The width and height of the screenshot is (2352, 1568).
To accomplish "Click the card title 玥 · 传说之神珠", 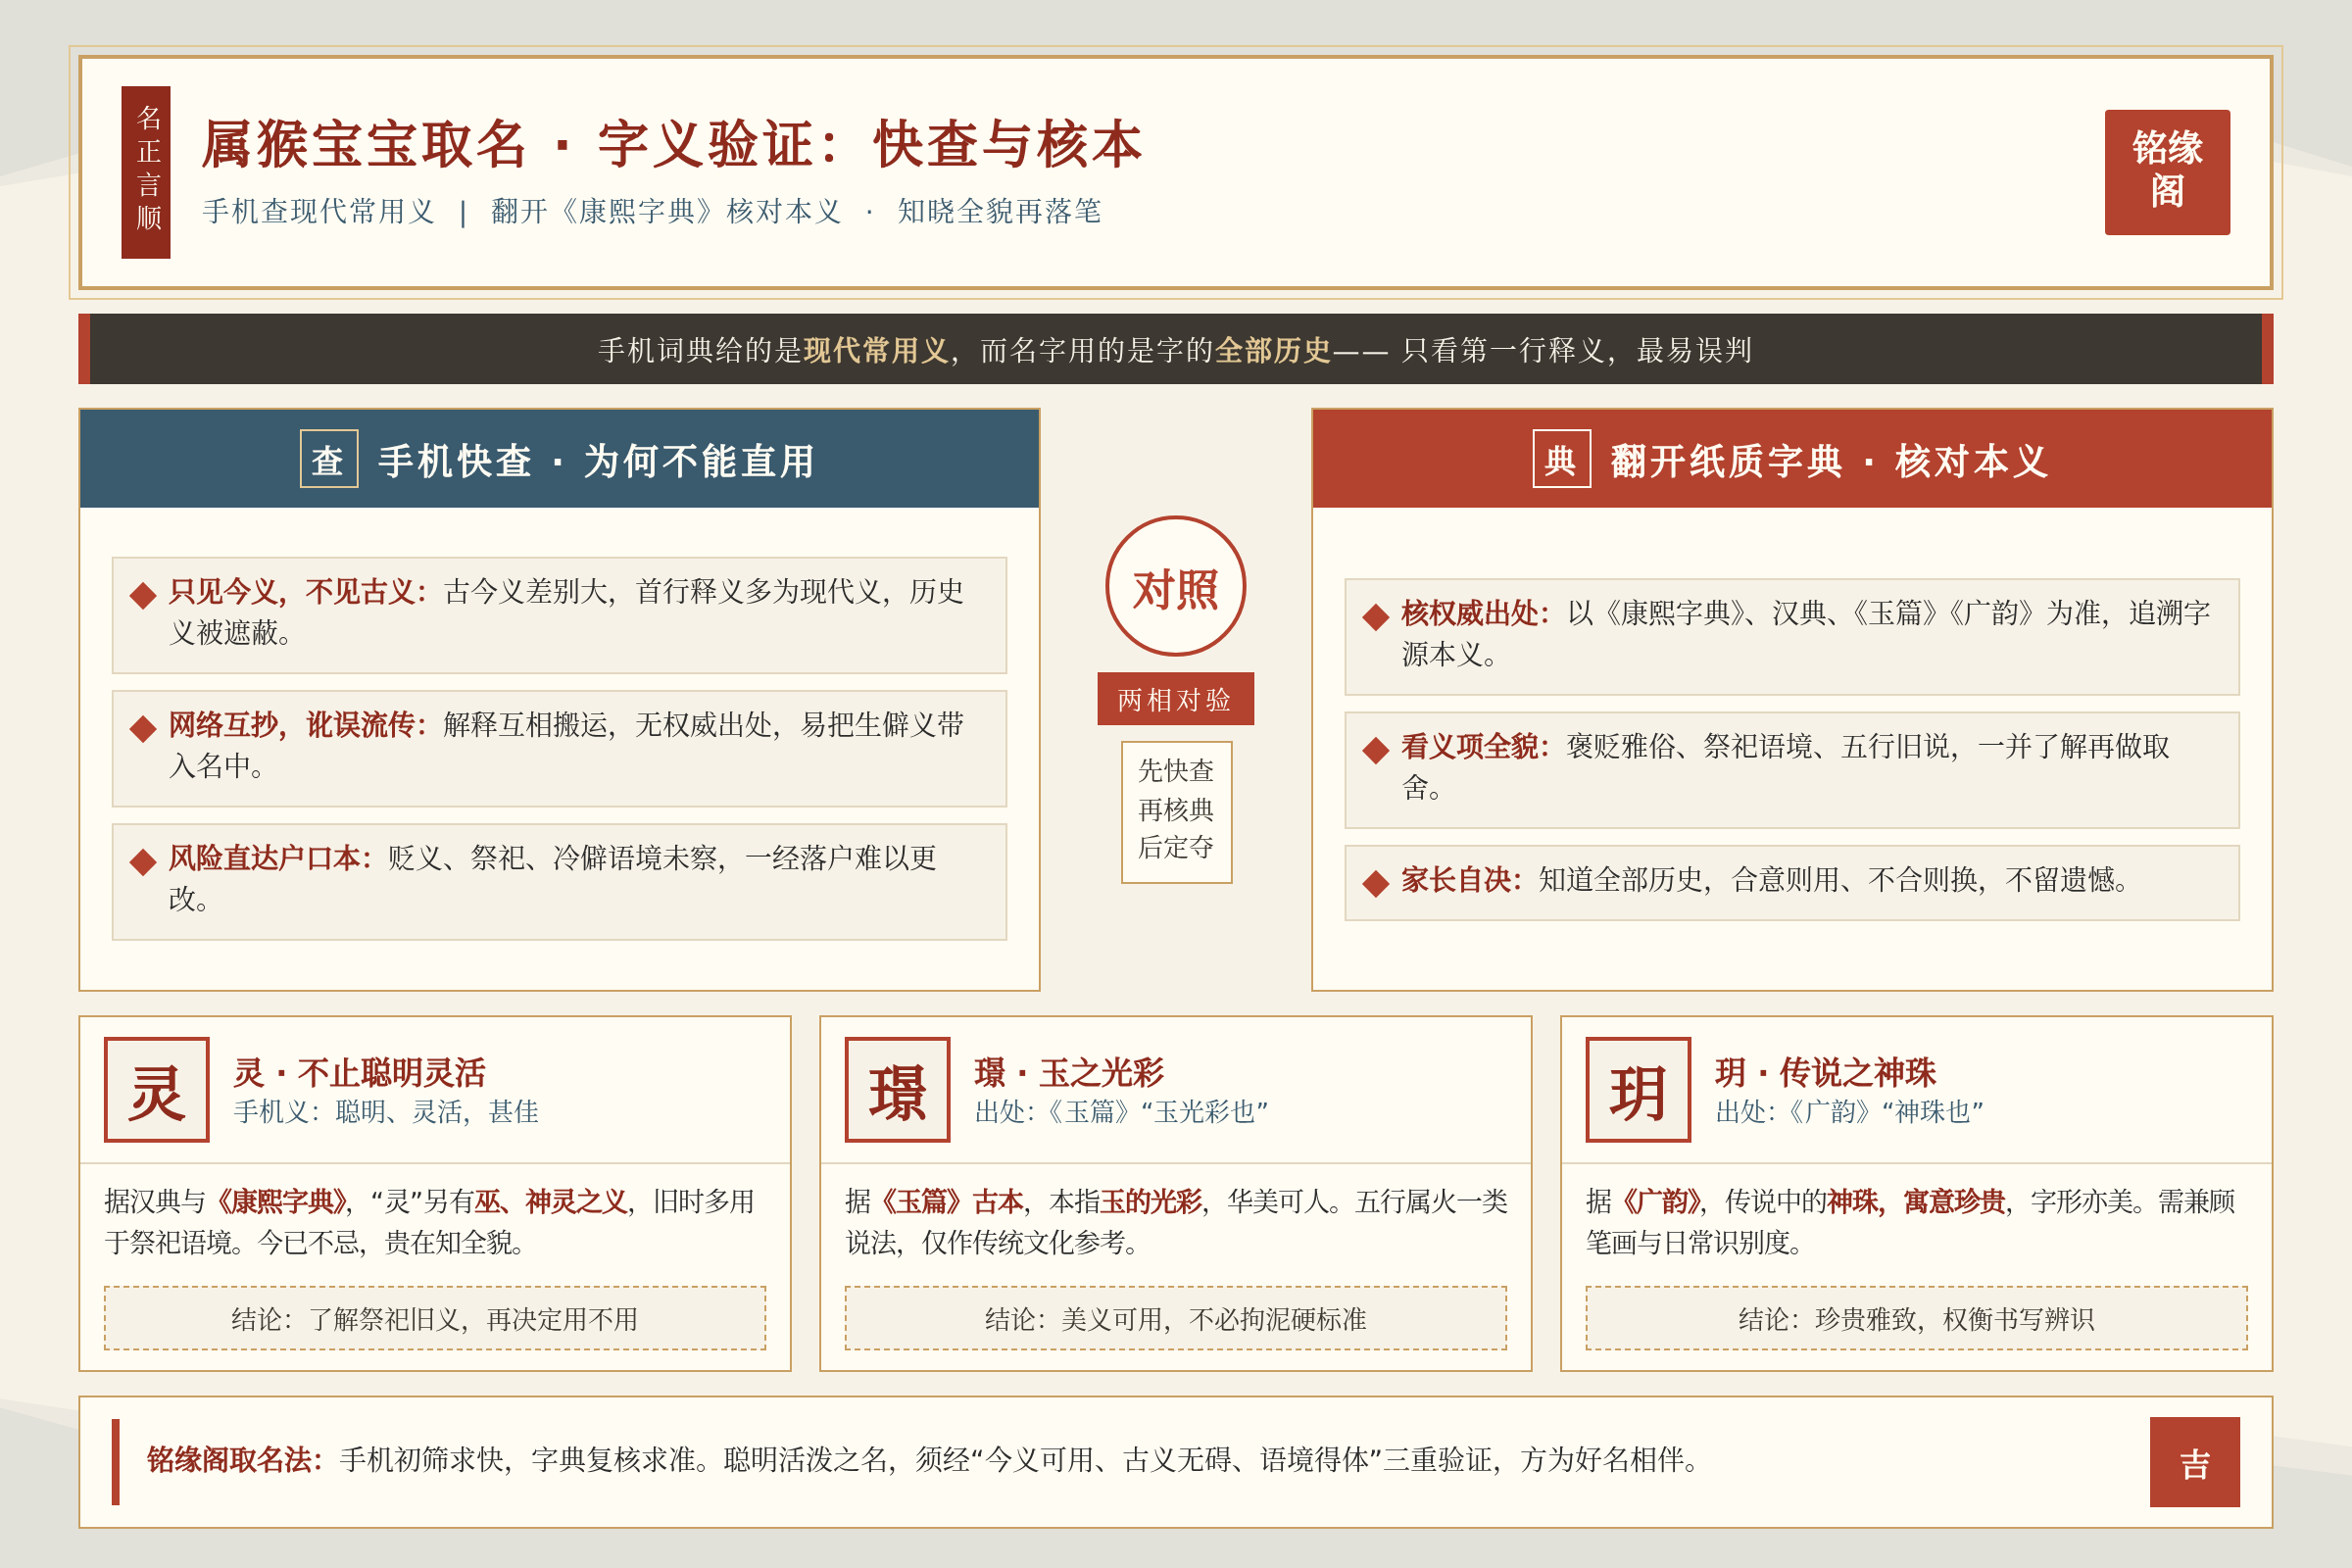I will click(x=1826, y=1073).
